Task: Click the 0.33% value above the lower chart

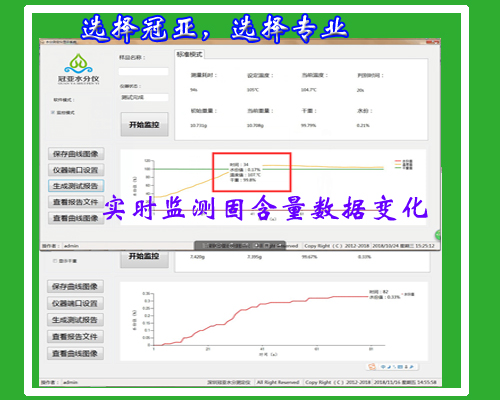Action: click(365, 257)
